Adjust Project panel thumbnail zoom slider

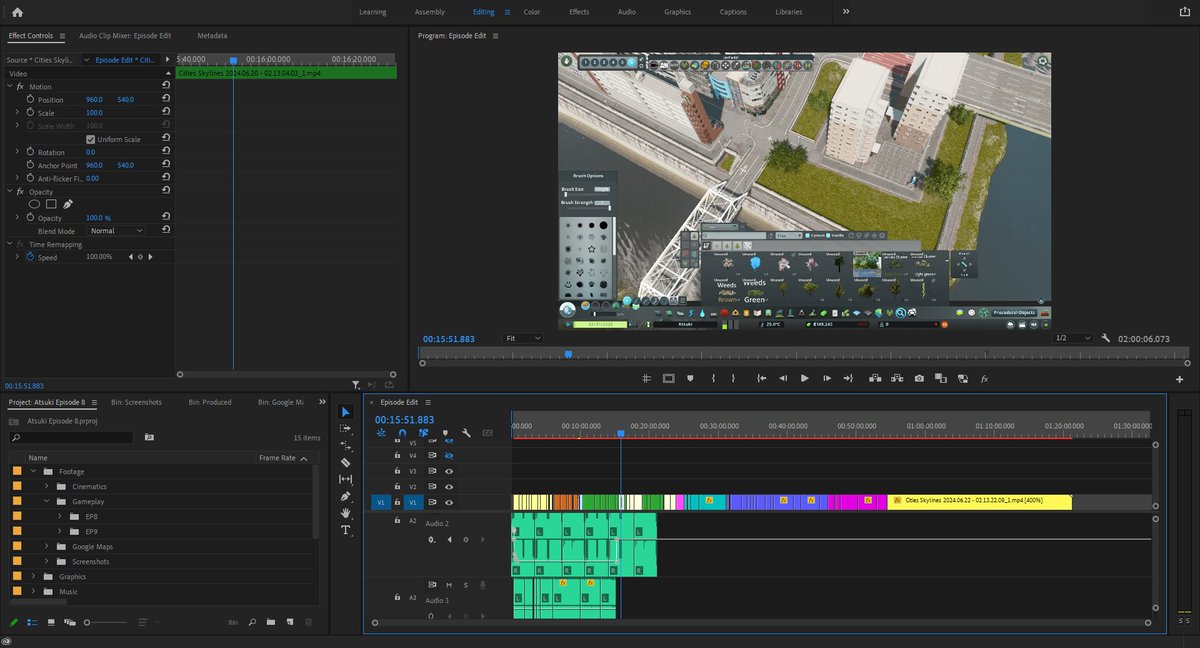point(105,622)
